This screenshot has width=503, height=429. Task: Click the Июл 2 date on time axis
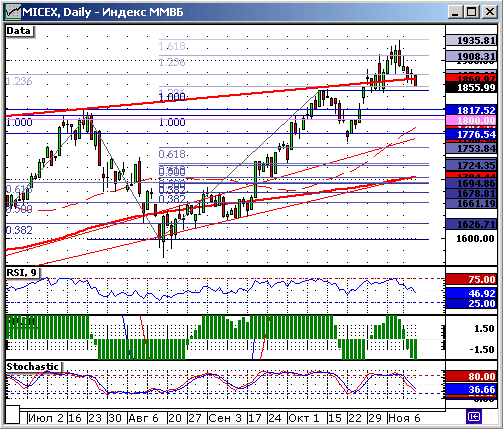(x=46, y=418)
